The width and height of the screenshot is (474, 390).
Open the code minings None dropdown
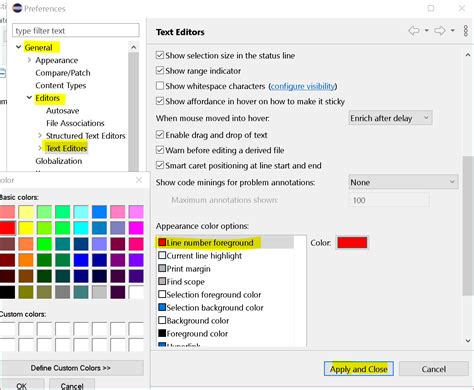[403, 182]
